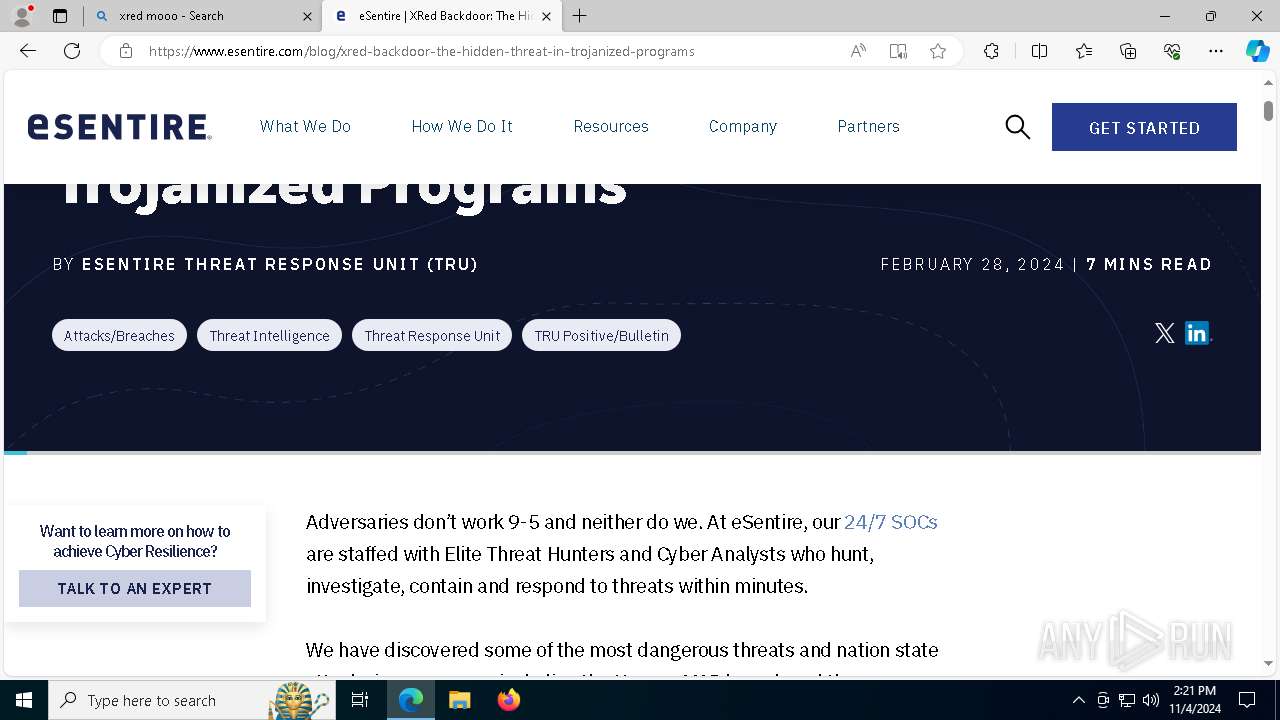Open the What We Do menu
The image size is (1280, 720).
coord(305,126)
